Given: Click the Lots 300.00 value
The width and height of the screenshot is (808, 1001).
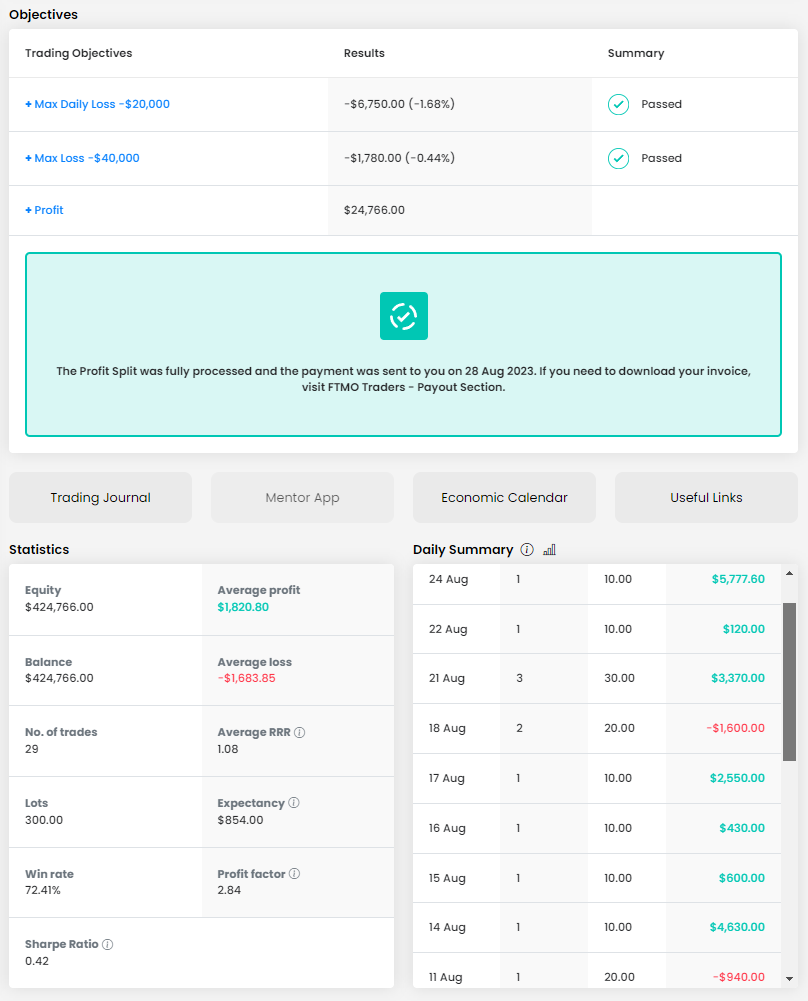Looking at the screenshot, I should coord(44,820).
